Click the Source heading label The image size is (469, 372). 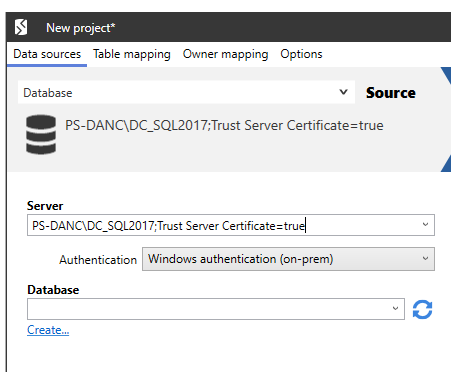pyautogui.click(x=391, y=93)
